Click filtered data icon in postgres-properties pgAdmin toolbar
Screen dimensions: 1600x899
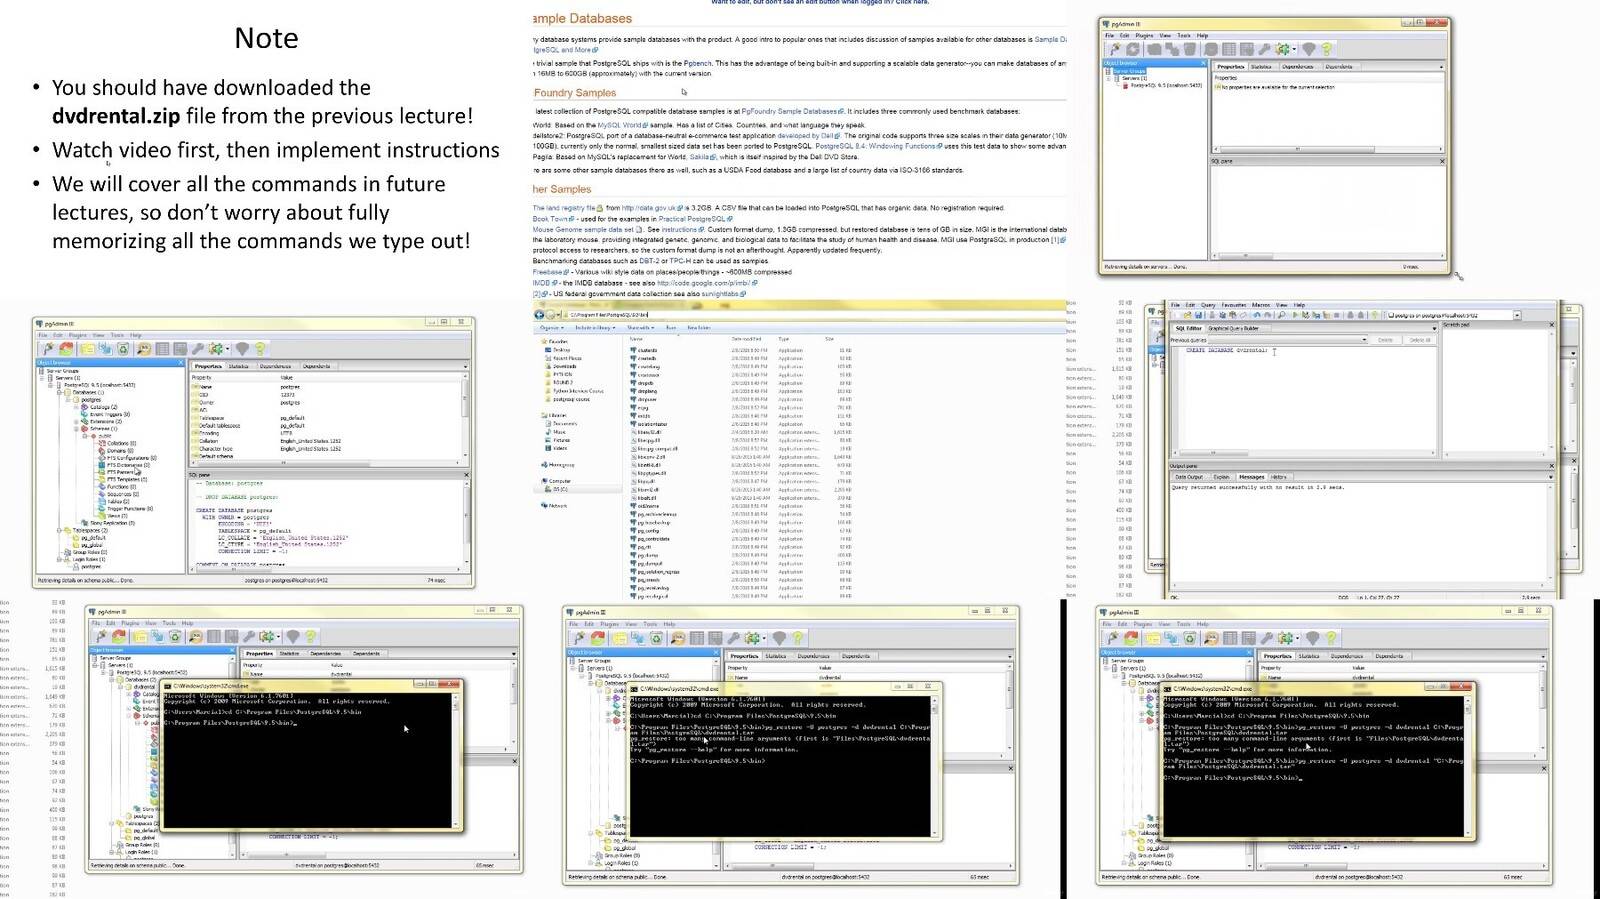pos(180,349)
